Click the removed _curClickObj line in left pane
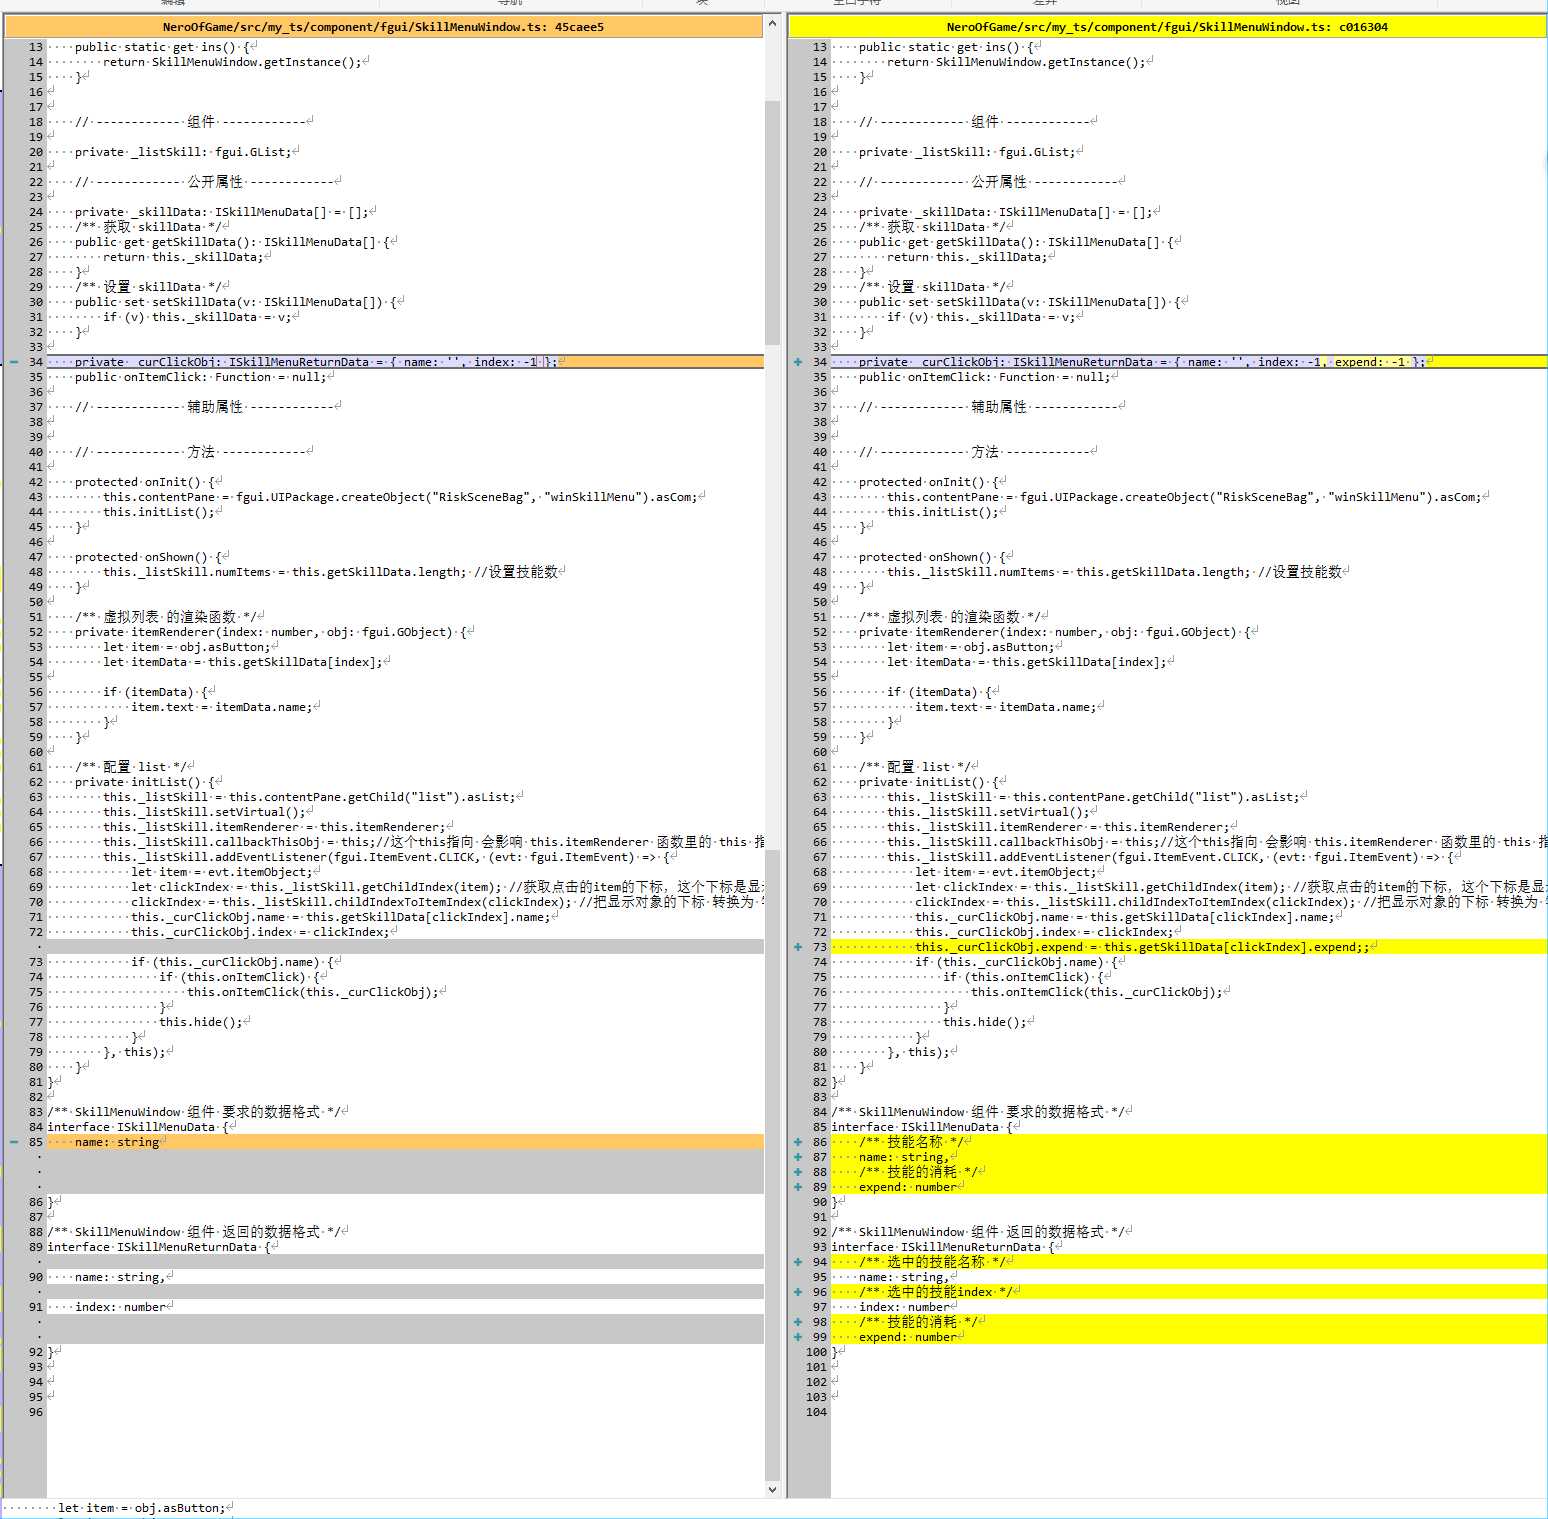This screenshot has width=1548, height=1519. coord(405,362)
